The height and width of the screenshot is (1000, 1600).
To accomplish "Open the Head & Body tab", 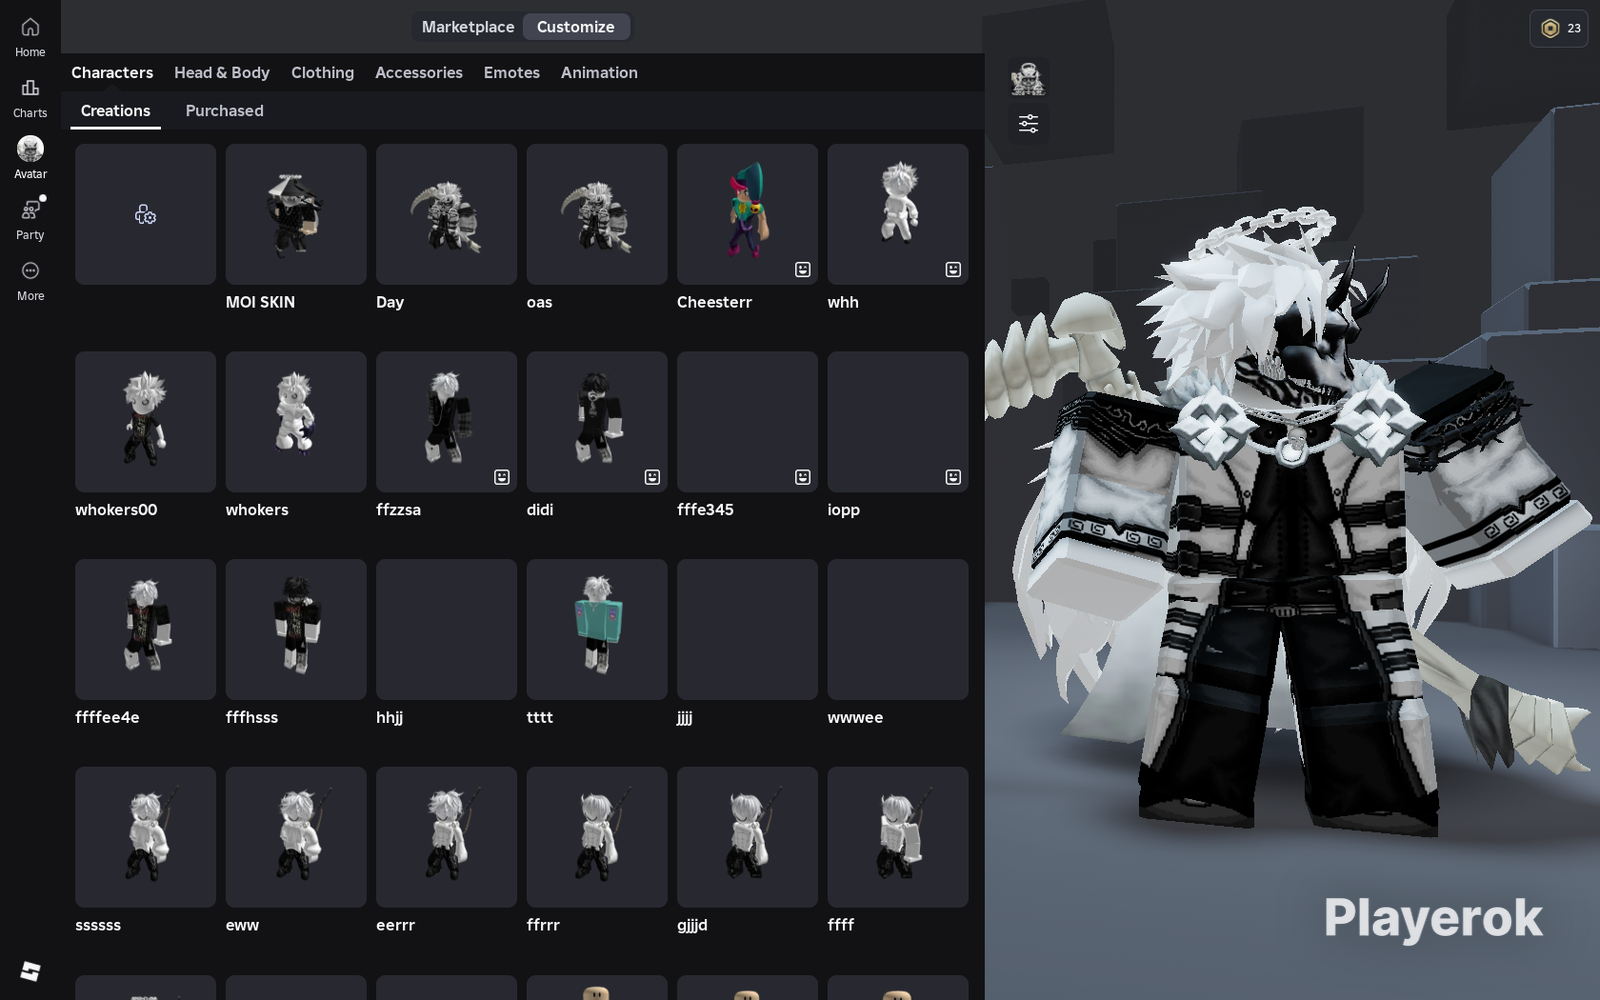I will pyautogui.click(x=222, y=72).
